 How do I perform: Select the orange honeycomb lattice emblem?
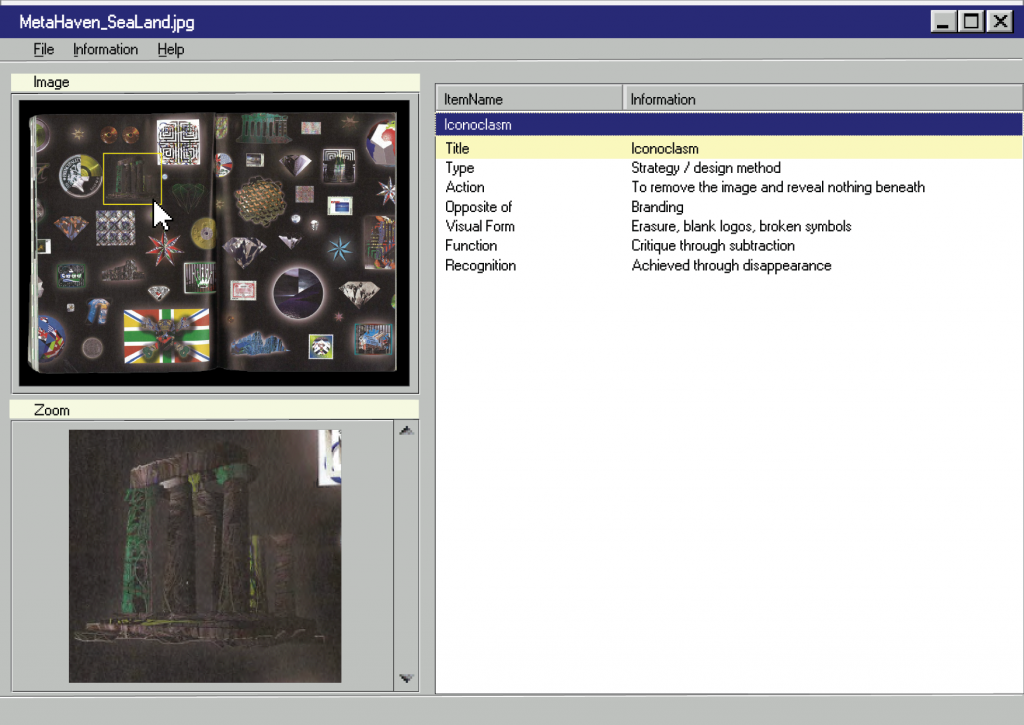point(261,200)
